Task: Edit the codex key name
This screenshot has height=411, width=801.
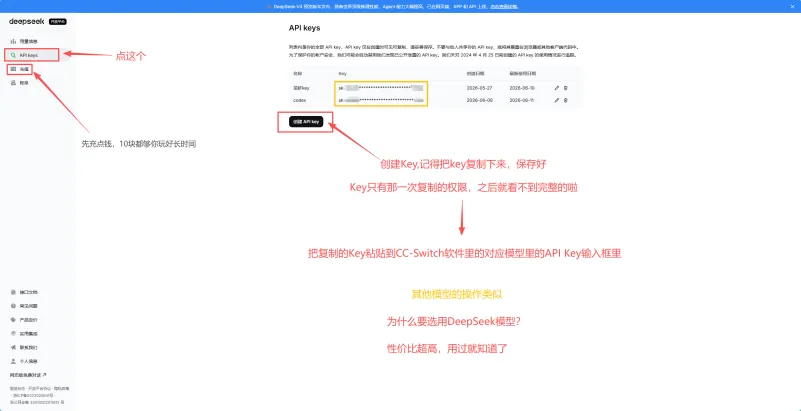Action: pyautogui.click(x=557, y=100)
